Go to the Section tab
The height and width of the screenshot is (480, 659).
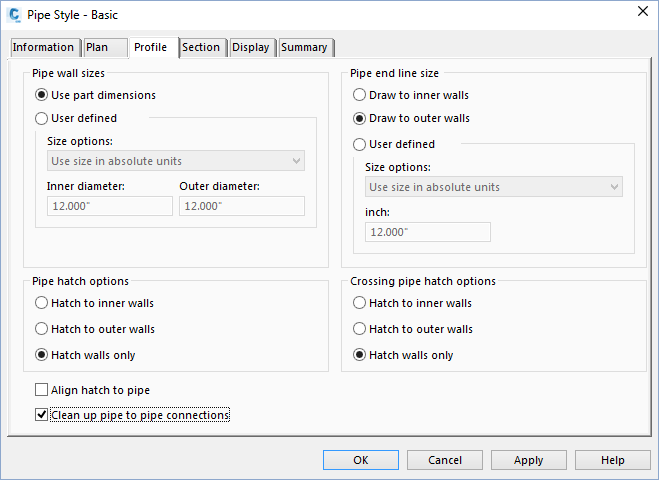click(x=201, y=48)
